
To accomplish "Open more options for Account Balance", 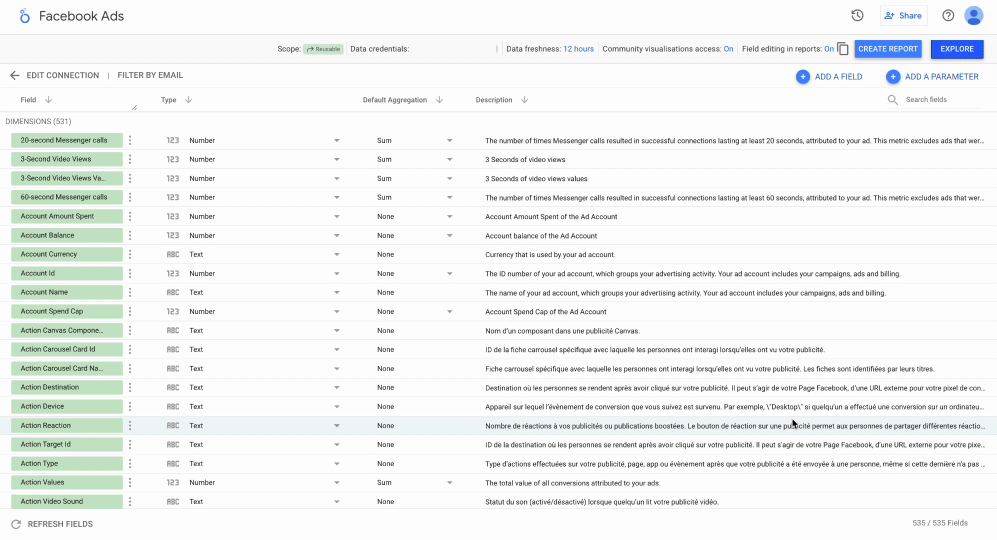I will [x=130, y=235].
